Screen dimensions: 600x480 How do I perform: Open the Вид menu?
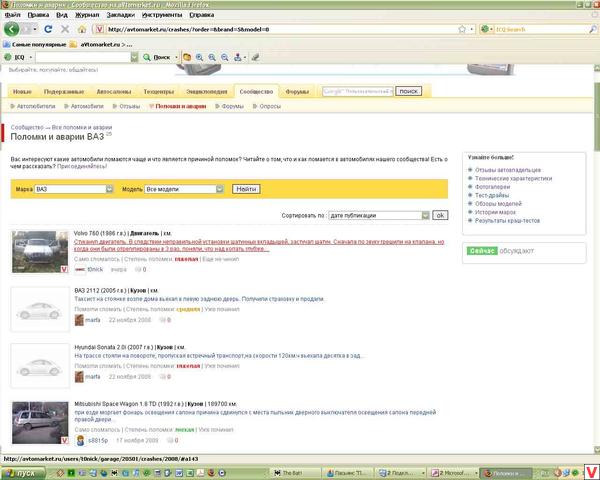62,15
